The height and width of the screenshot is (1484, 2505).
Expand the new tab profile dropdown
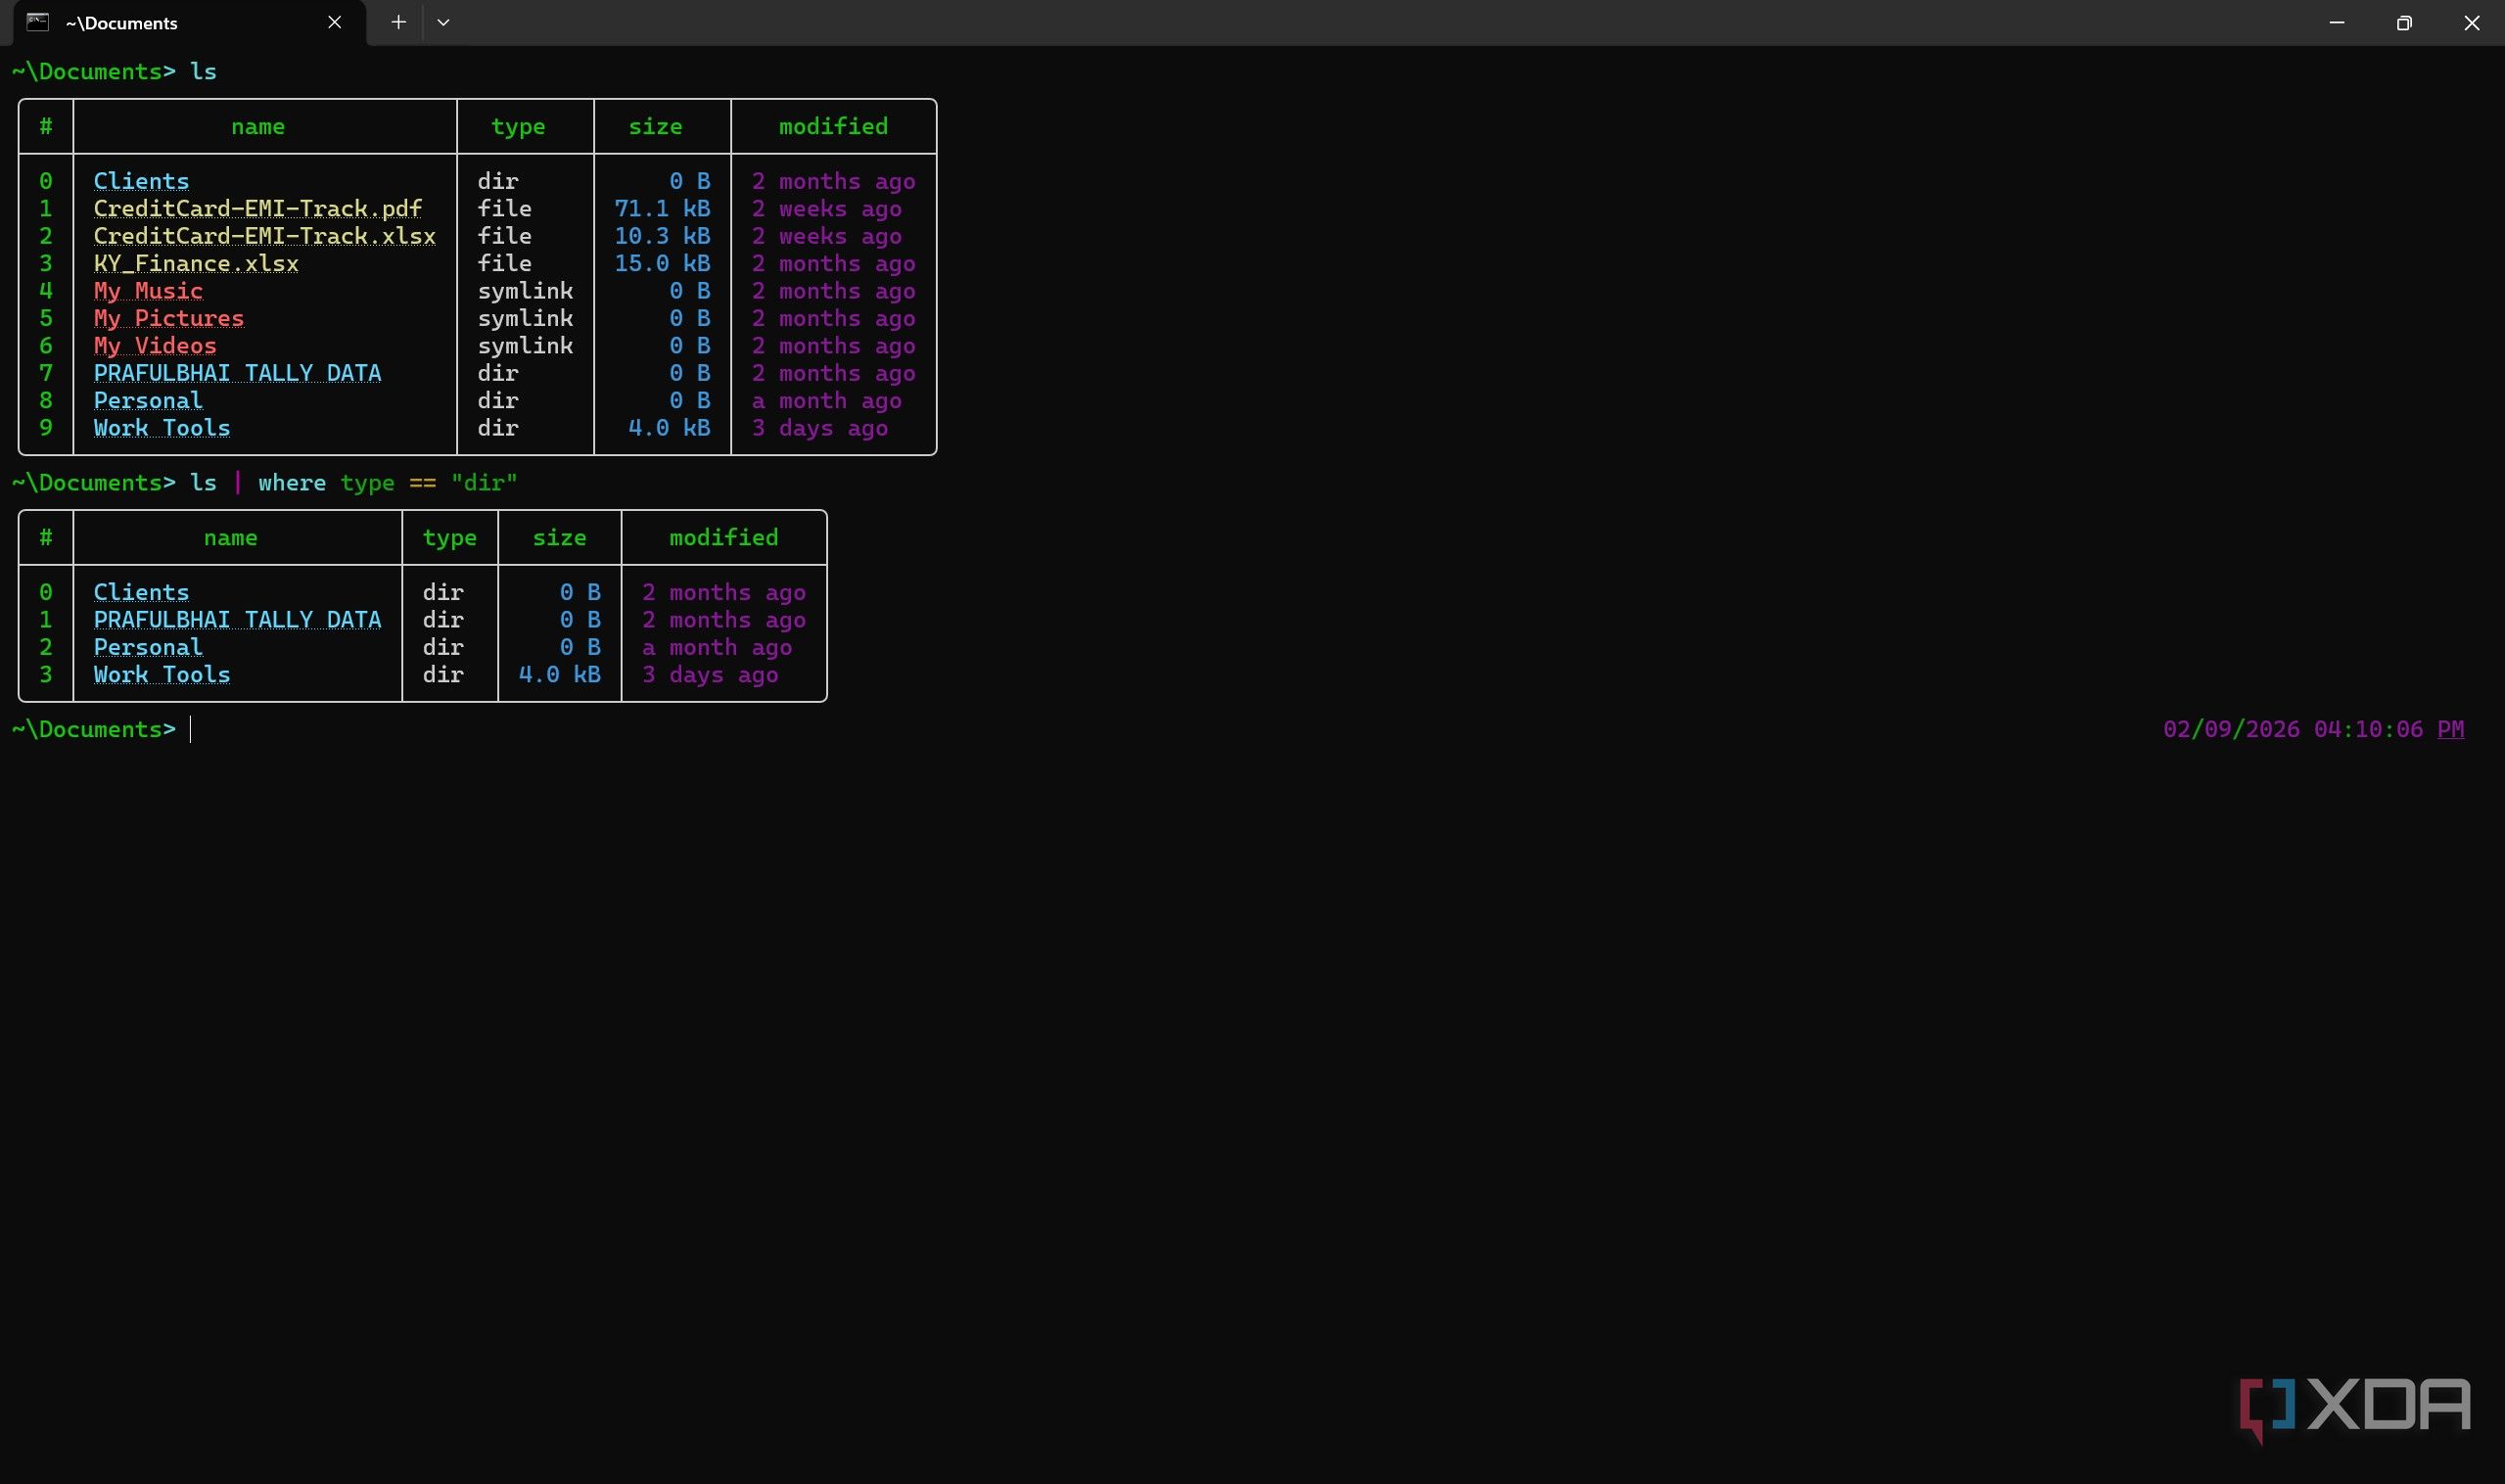click(443, 22)
